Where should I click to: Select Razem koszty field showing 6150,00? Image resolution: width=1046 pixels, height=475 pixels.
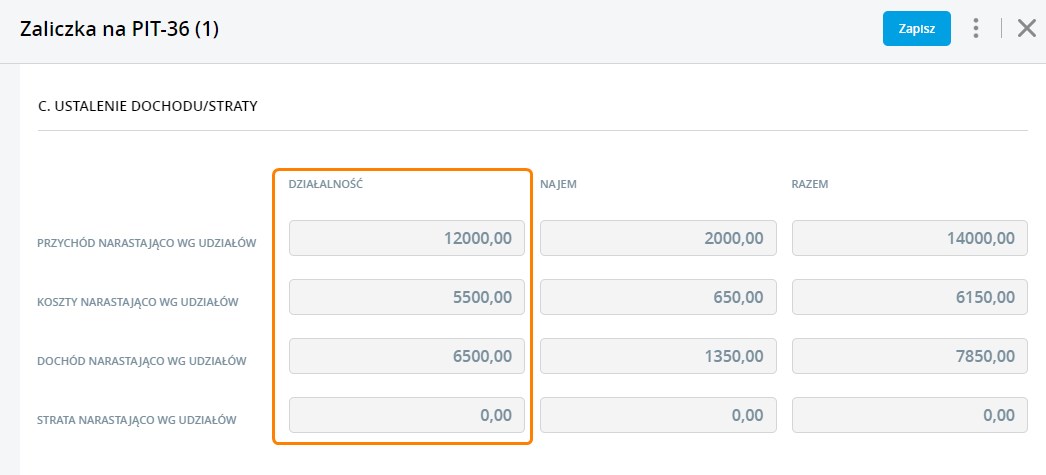[909, 297]
